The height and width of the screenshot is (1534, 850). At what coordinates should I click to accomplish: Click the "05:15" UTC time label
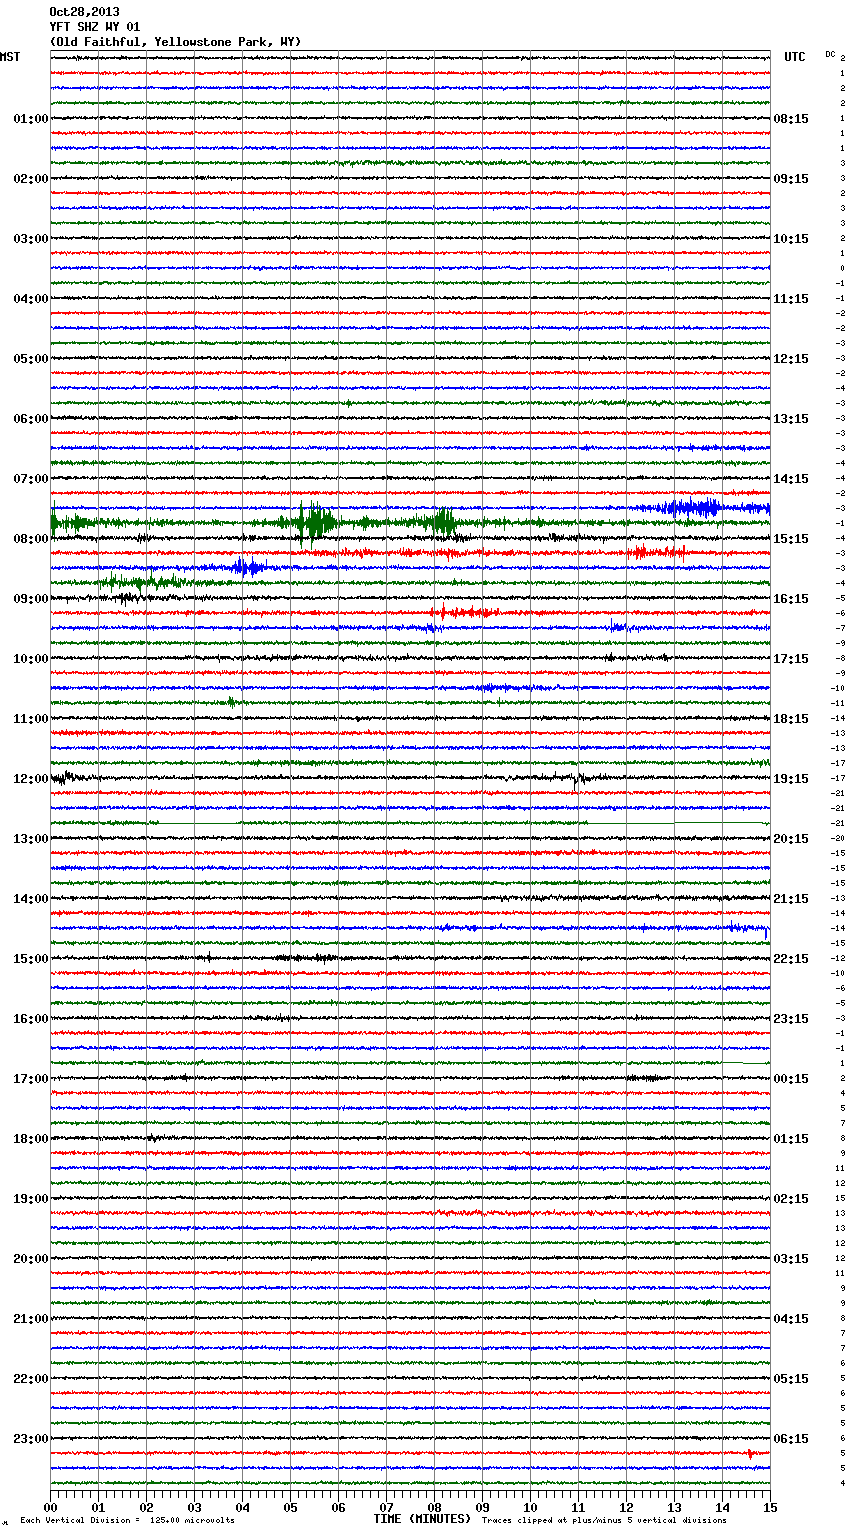pos(791,1379)
